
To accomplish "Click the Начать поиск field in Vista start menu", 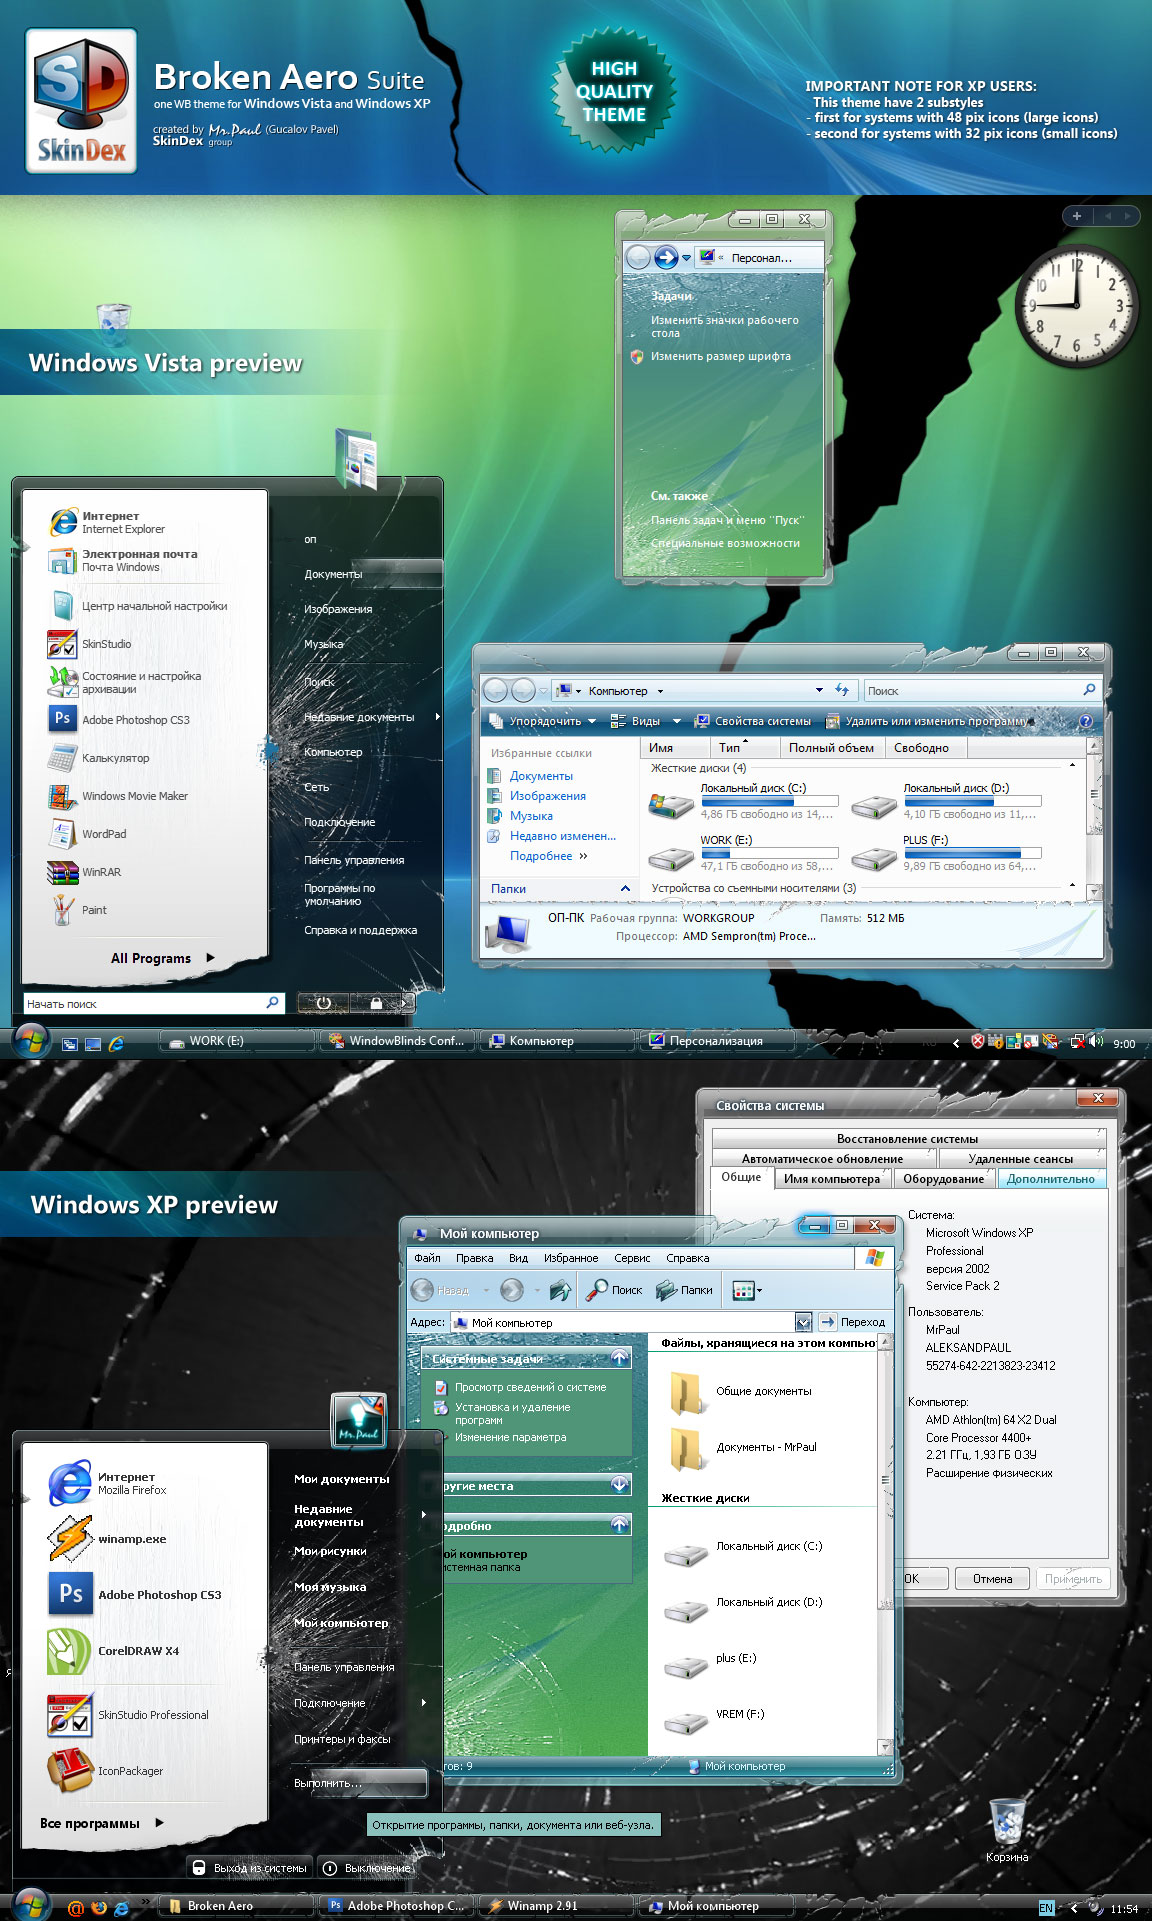I will [x=153, y=1003].
